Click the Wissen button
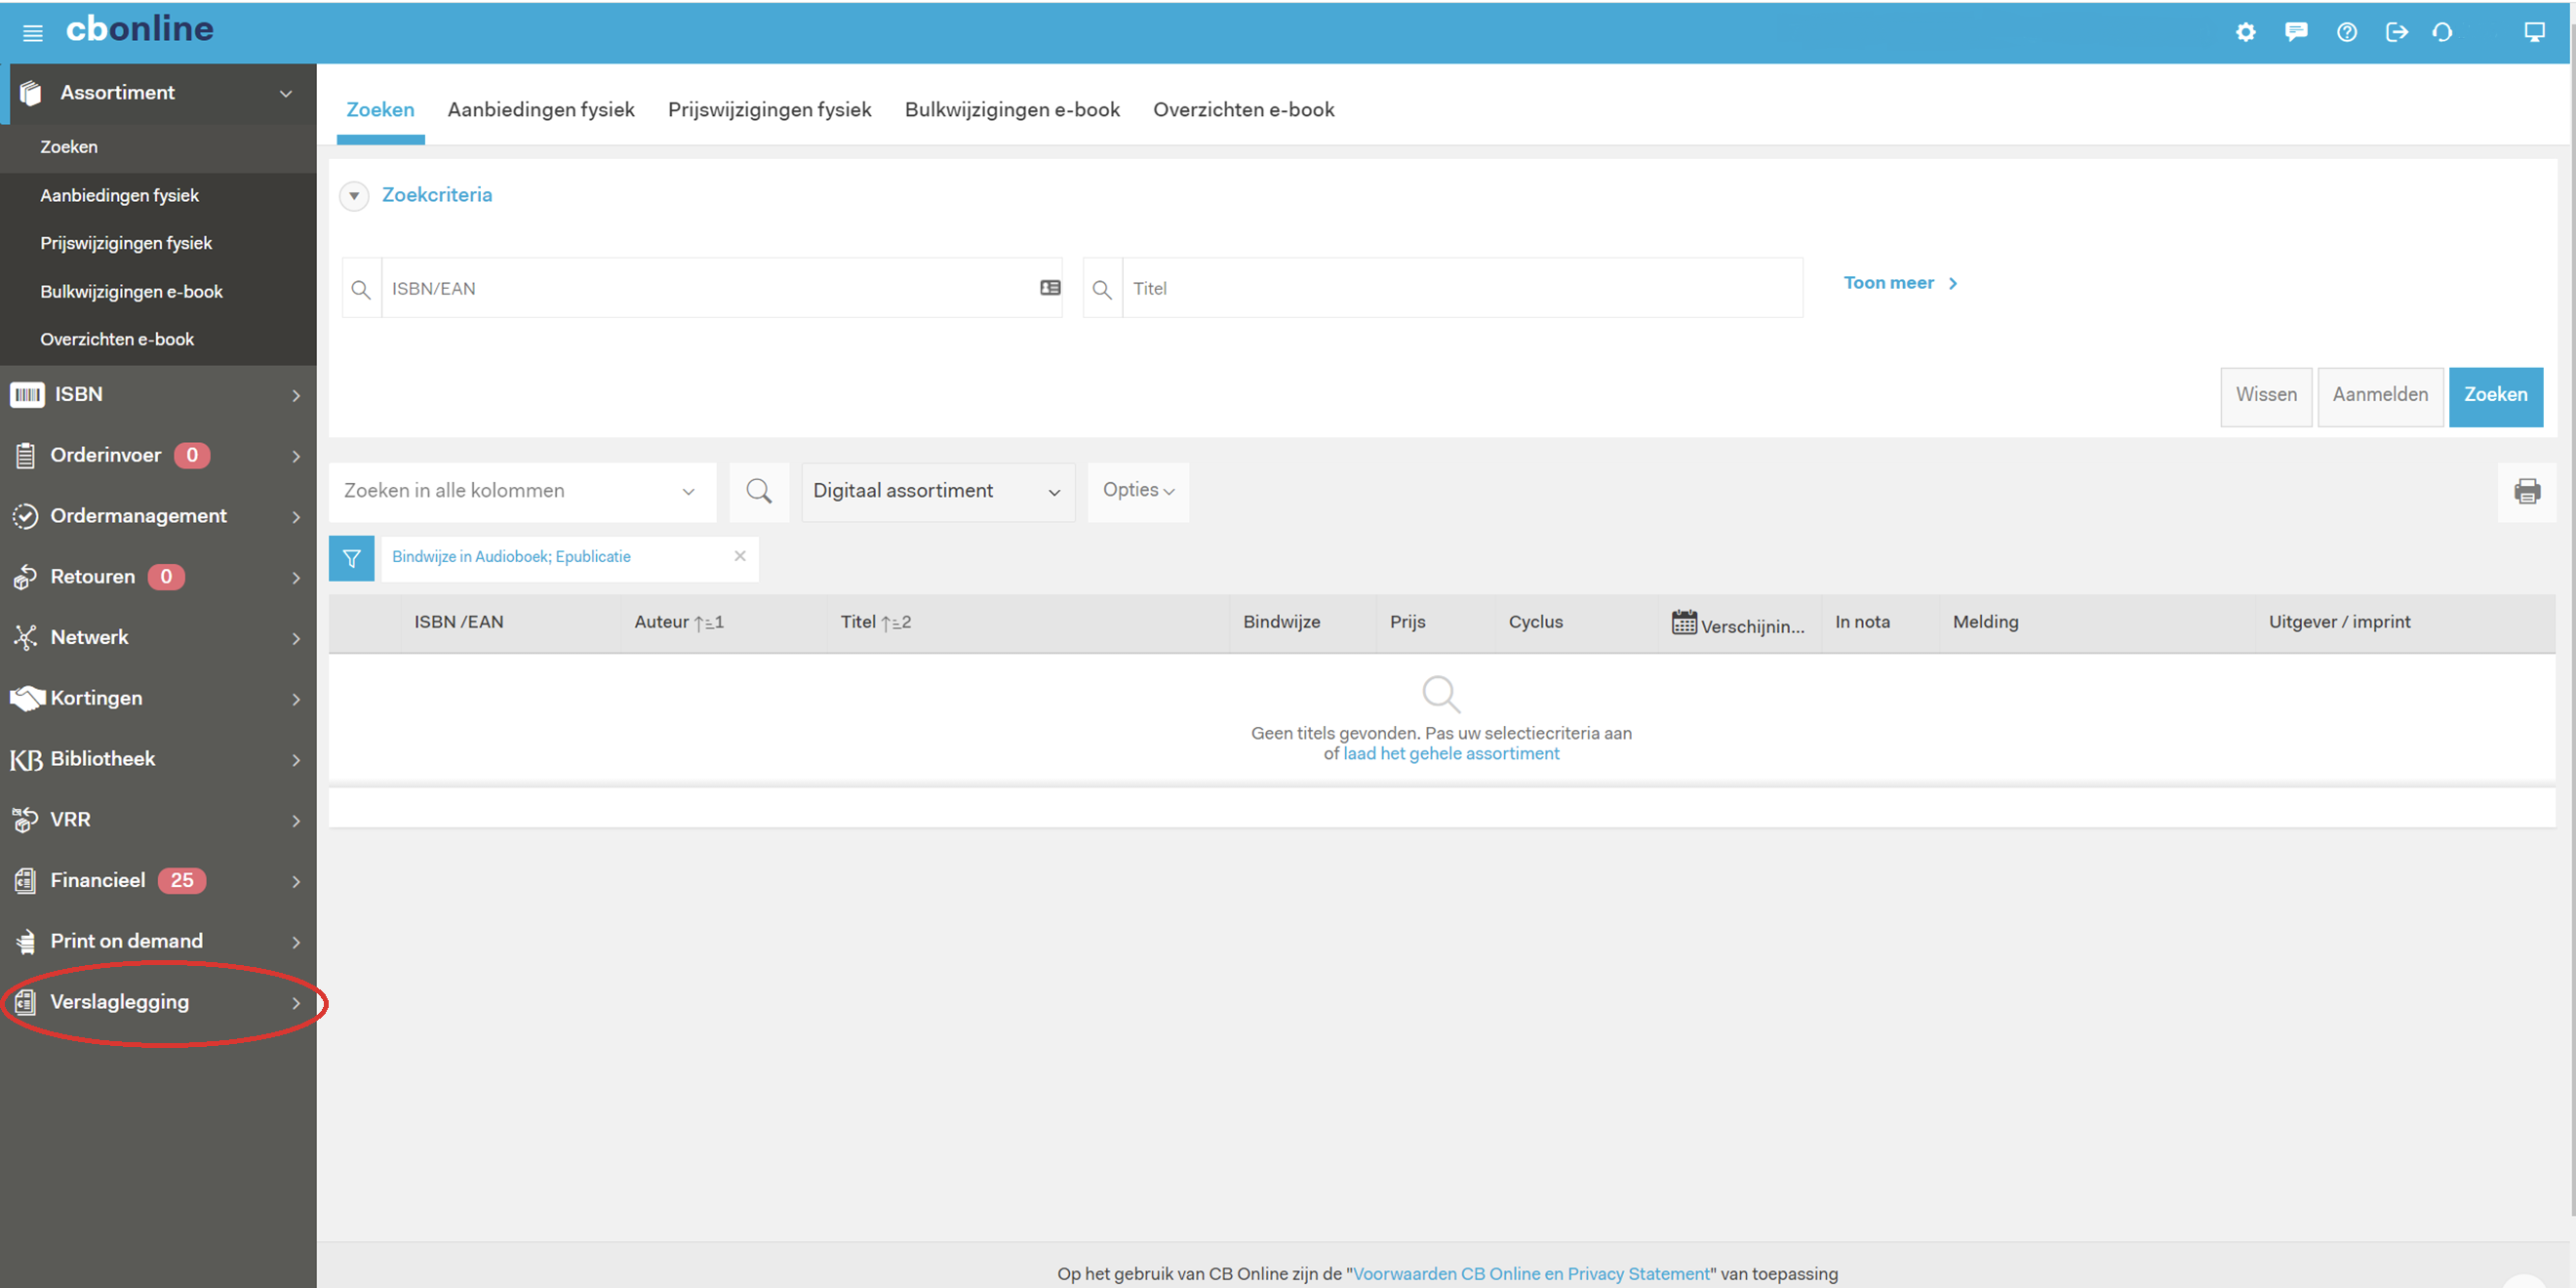Viewport: 2576px width, 1288px height. tap(2266, 396)
